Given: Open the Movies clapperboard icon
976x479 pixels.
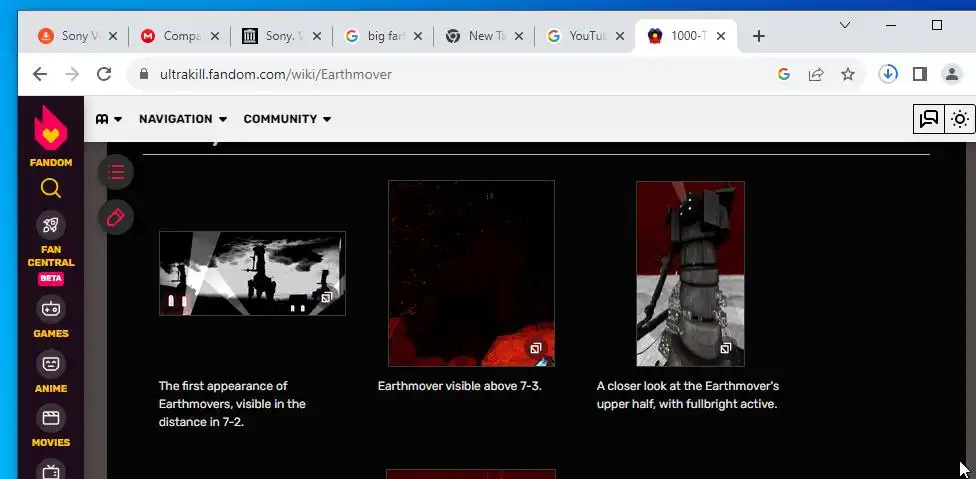Looking at the screenshot, I should pos(50,417).
